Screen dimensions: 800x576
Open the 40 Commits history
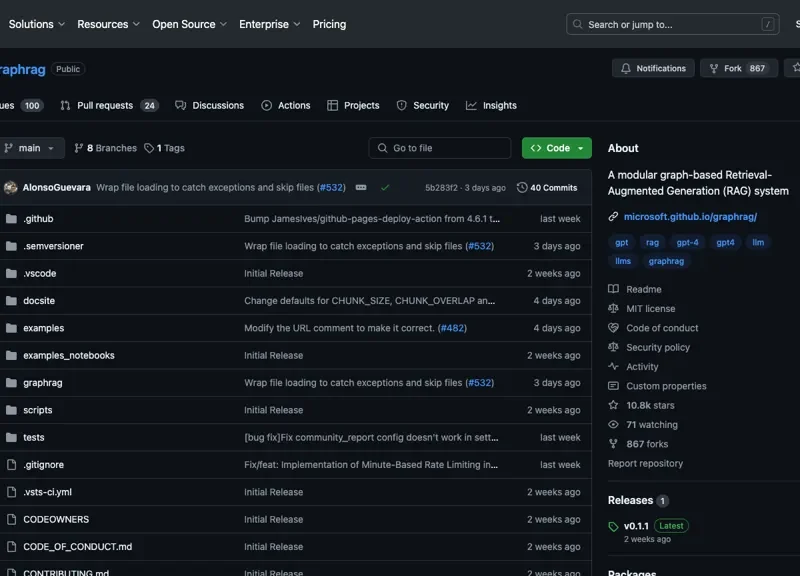[x=547, y=188]
